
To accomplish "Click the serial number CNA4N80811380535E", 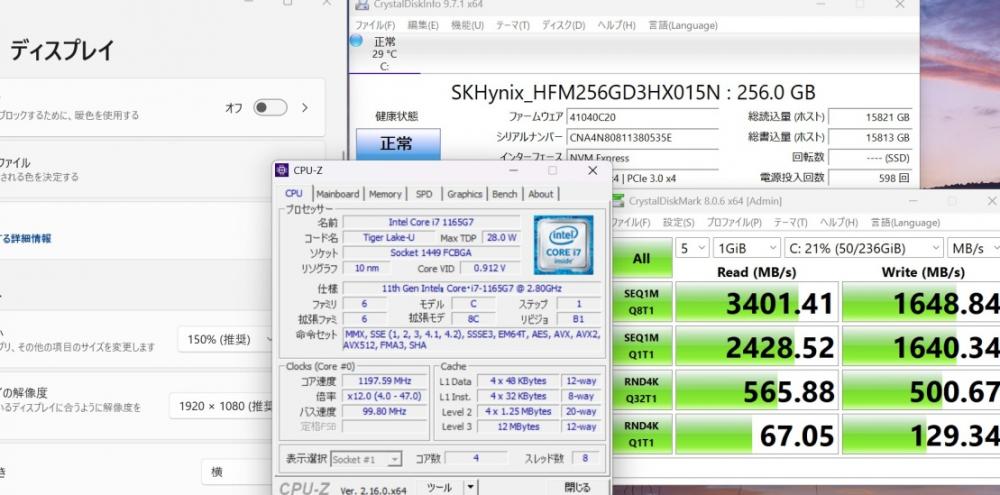I will pyautogui.click(x=642, y=138).
